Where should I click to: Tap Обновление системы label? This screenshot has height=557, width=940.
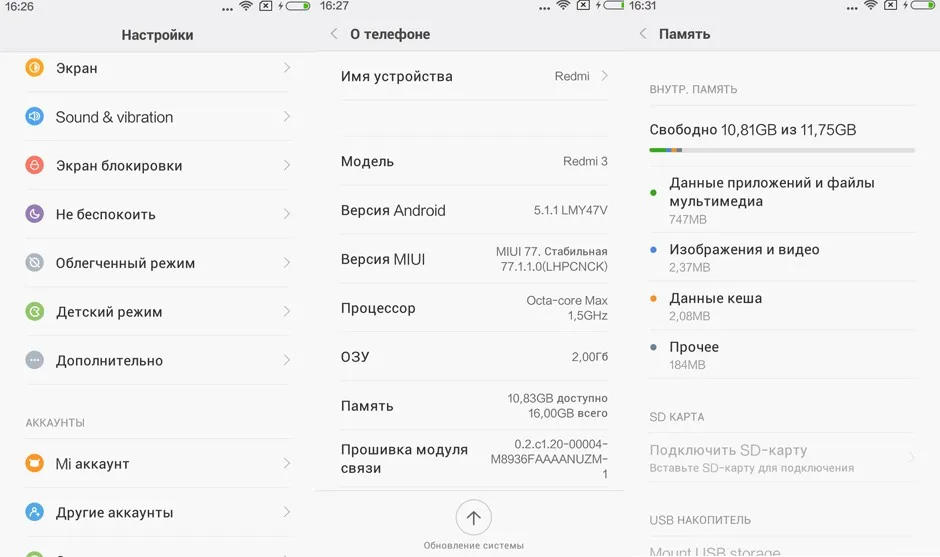tap(474, 546)
